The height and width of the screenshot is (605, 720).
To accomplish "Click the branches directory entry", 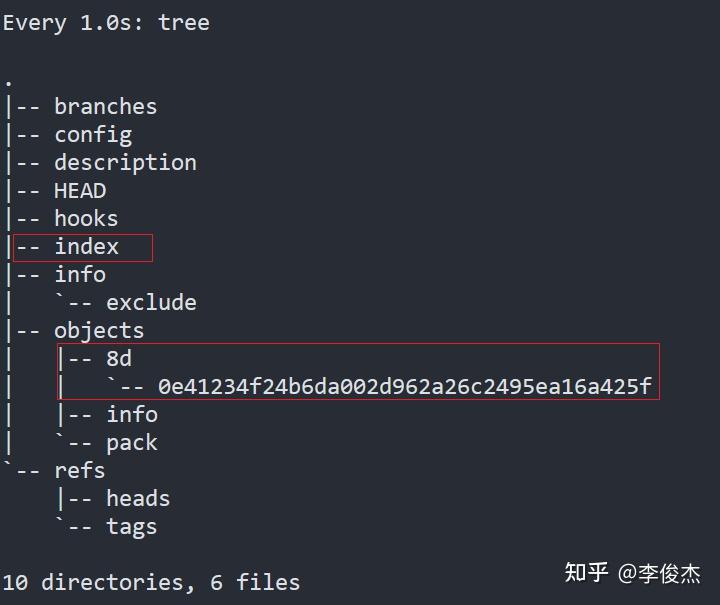I will (106, 106).
